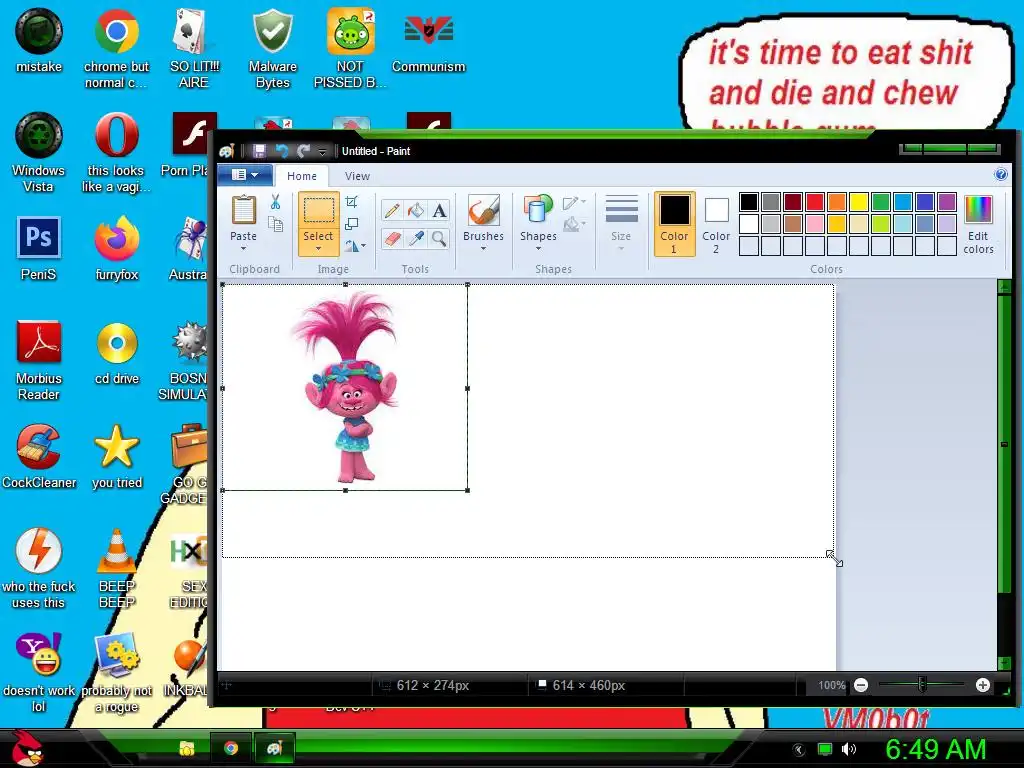Click the zoom out minus button
Screen dimensions: 1024x768
[861, 685]
